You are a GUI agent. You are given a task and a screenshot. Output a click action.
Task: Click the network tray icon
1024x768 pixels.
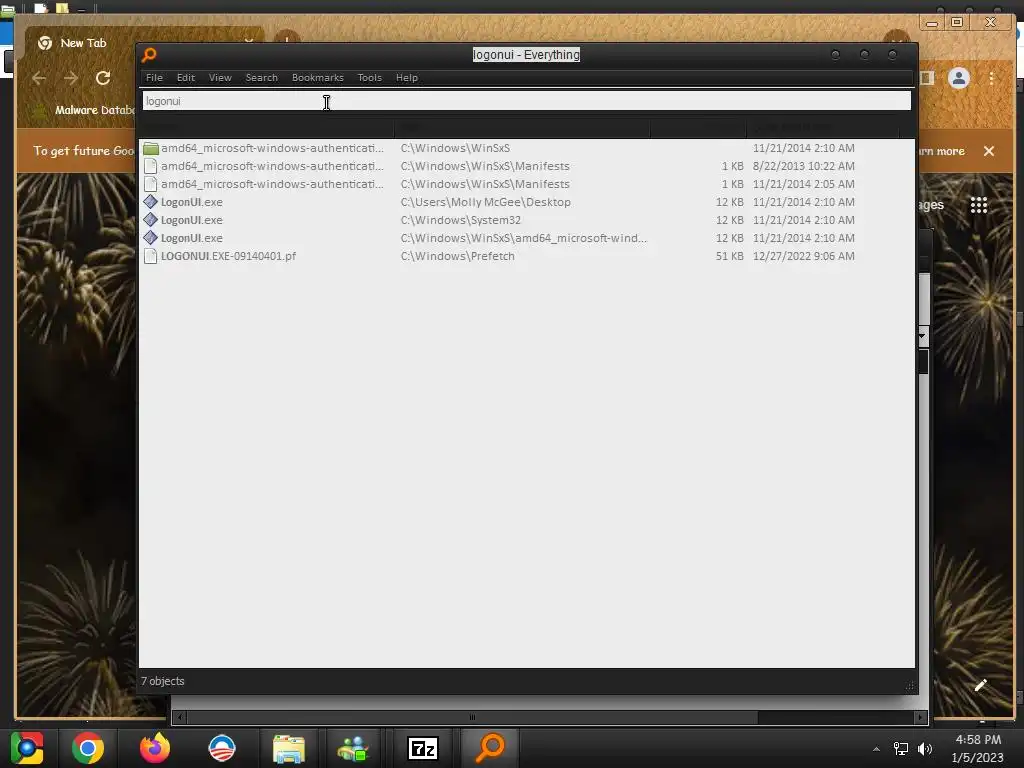tap(901, 749)
